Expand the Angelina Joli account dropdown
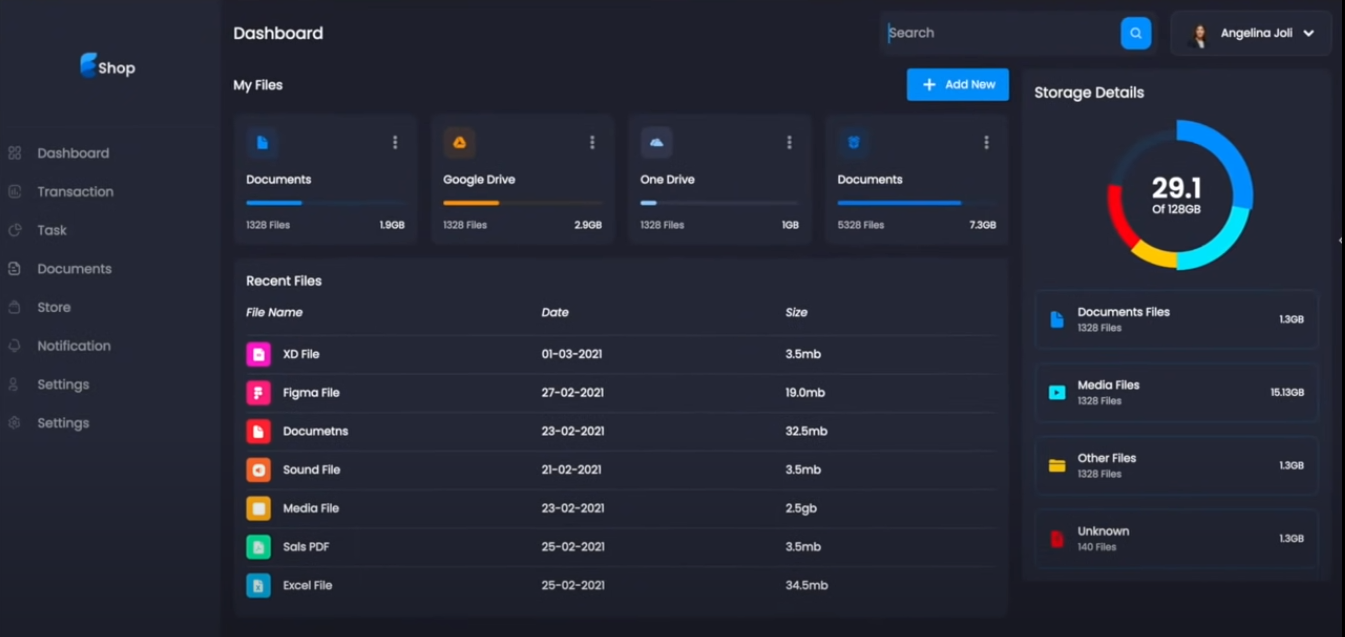The width and height of the screenshot is (1345, 637). click(x=1309, y=32)
